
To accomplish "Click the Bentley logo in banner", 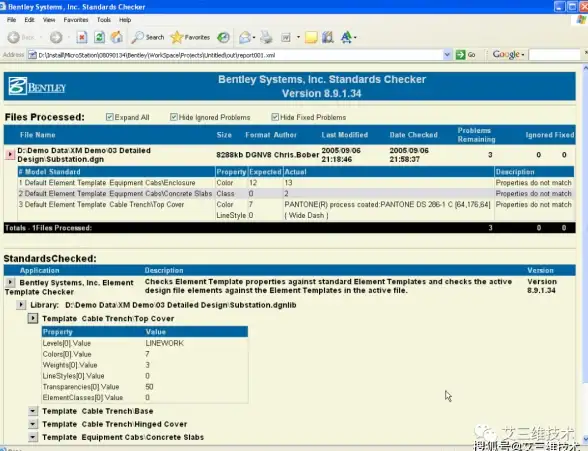I will click(x=37, y=86).
